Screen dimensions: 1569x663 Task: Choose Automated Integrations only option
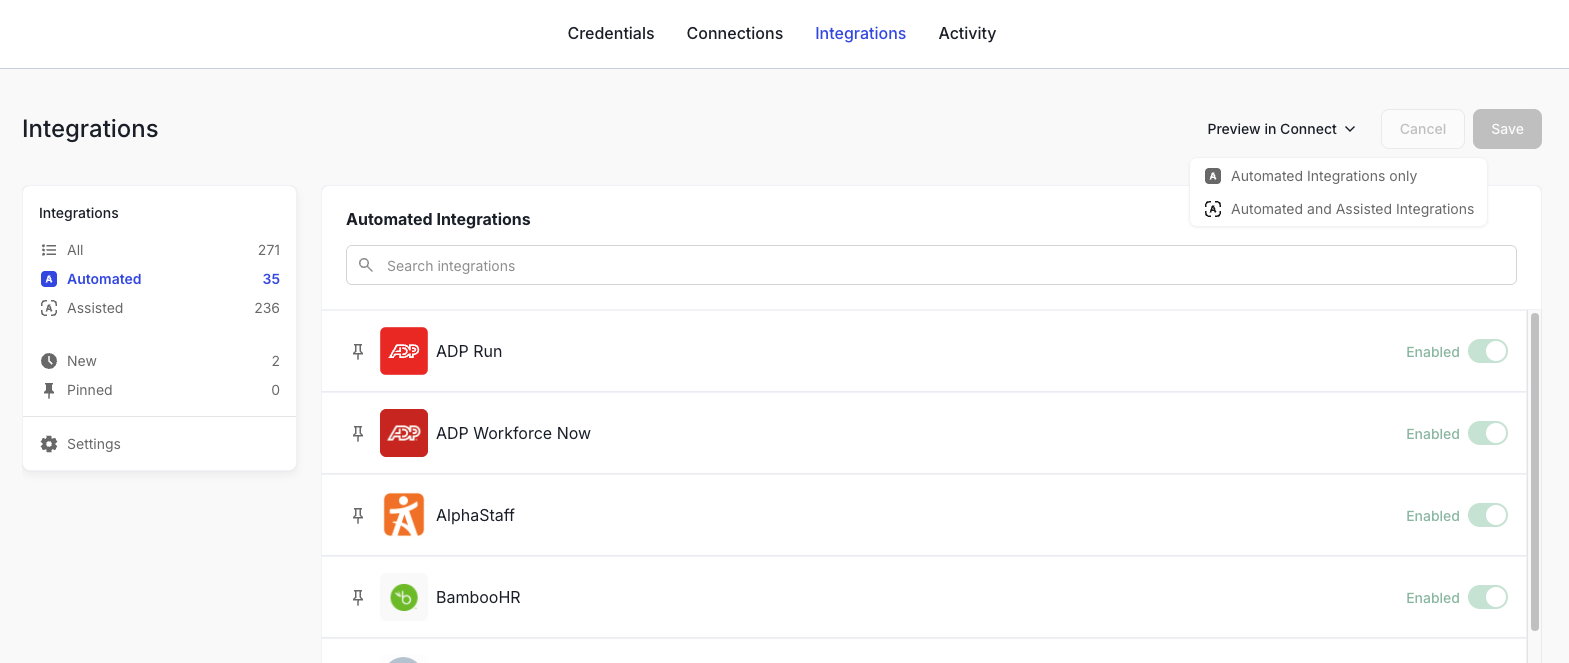[x=1338, y=176]
